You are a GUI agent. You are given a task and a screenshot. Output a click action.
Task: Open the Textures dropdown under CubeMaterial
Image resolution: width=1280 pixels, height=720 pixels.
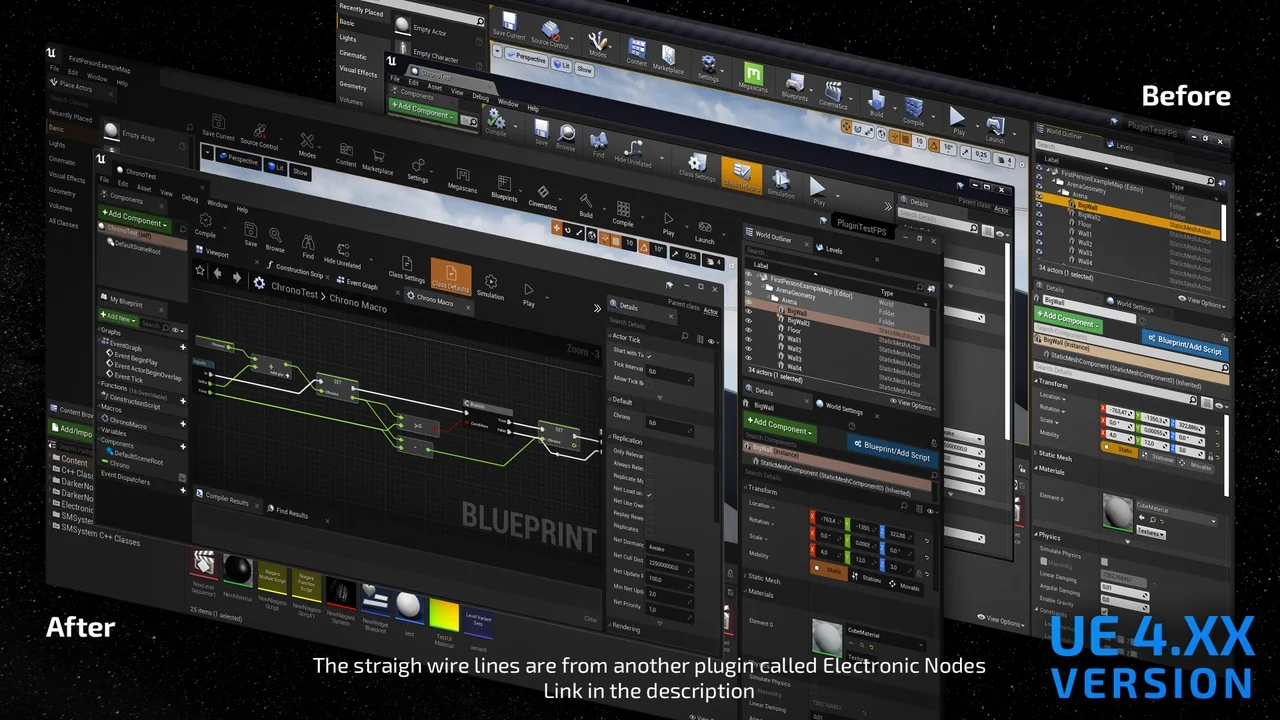1150,533
